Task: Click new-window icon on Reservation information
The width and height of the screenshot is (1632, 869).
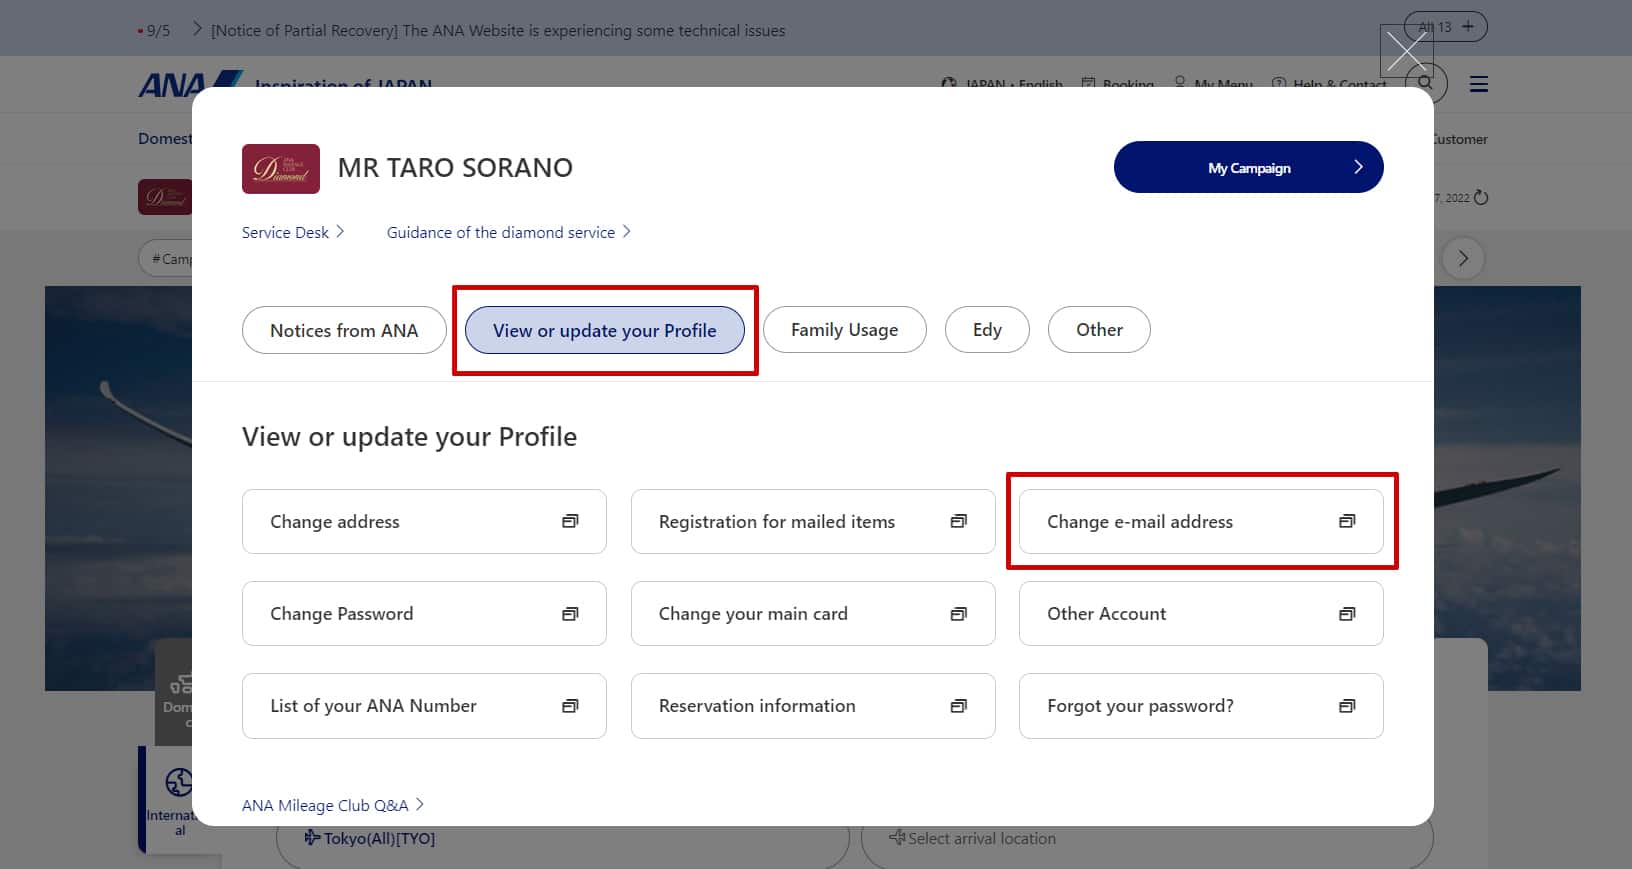Action: [958, 706]
